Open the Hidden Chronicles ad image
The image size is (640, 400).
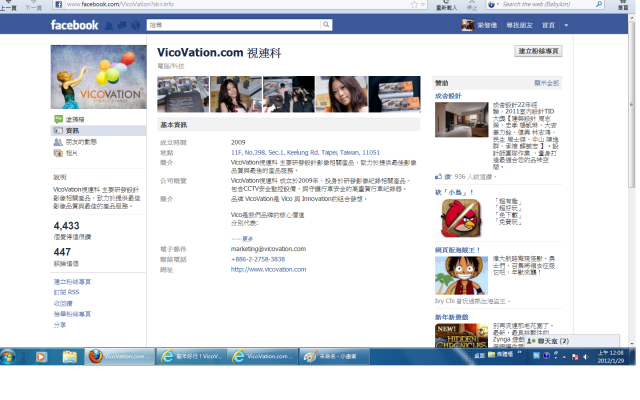tap(462, 336)
